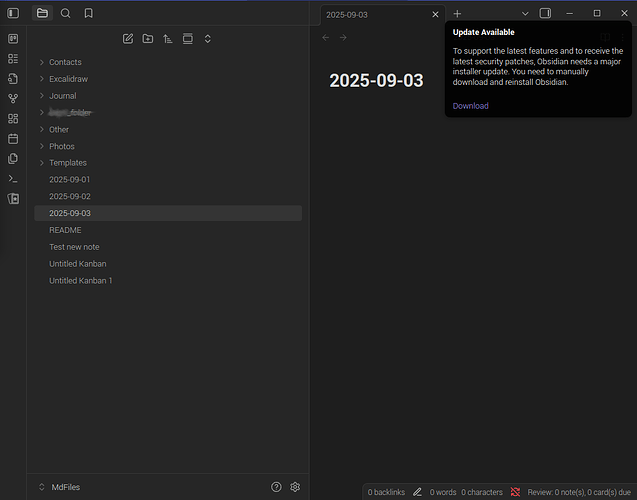637x500 pixels.
Task: Select the 2025-09-03 note in file list
Action: click(168, 213)
